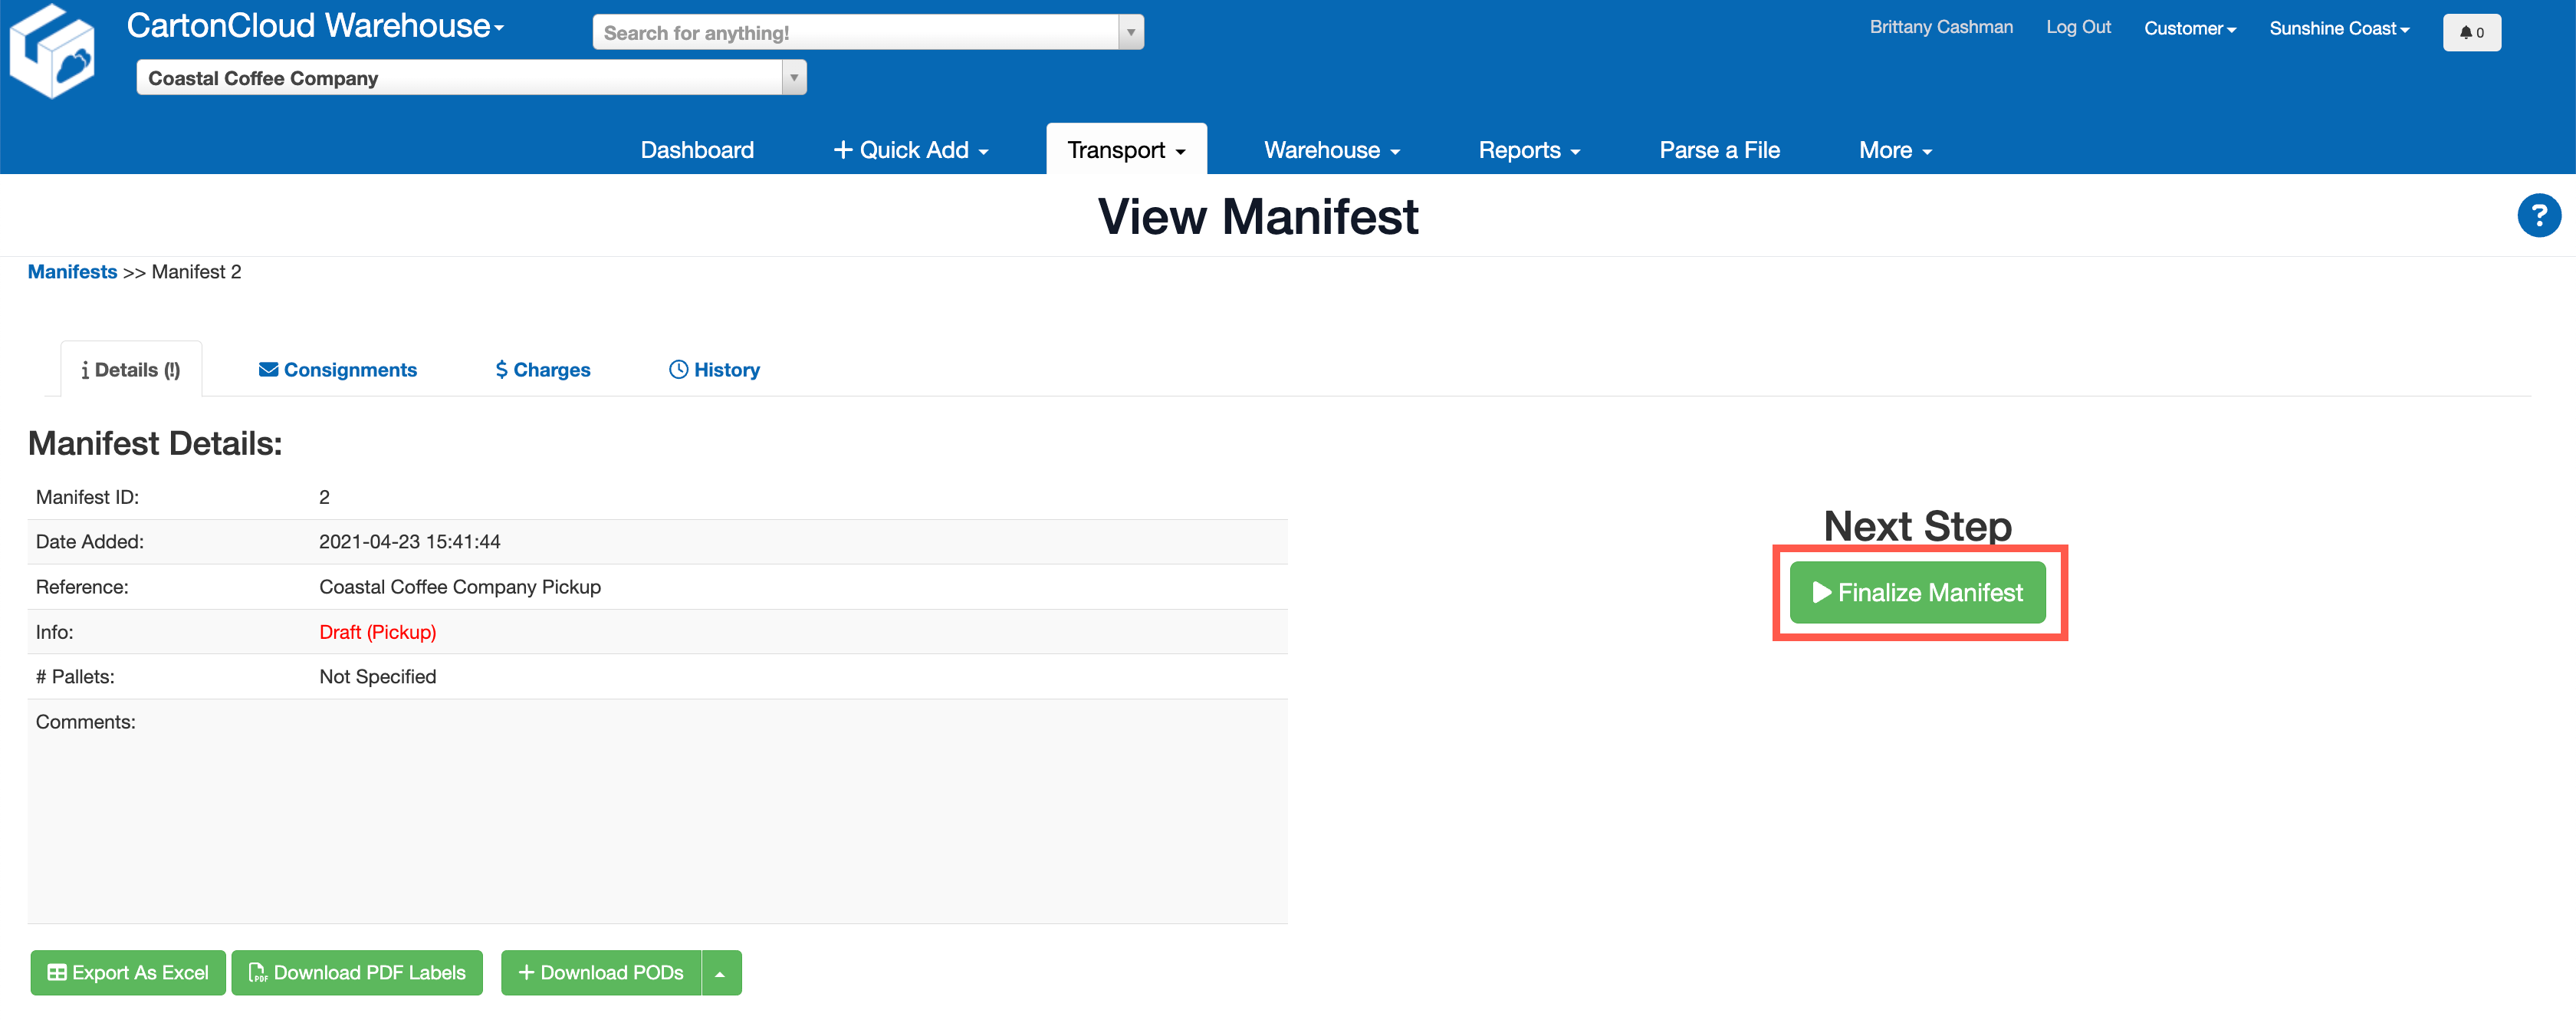Click the notifications bell icon
The height and width of the screenshot is (1020, 2576).
point(2471,32)
